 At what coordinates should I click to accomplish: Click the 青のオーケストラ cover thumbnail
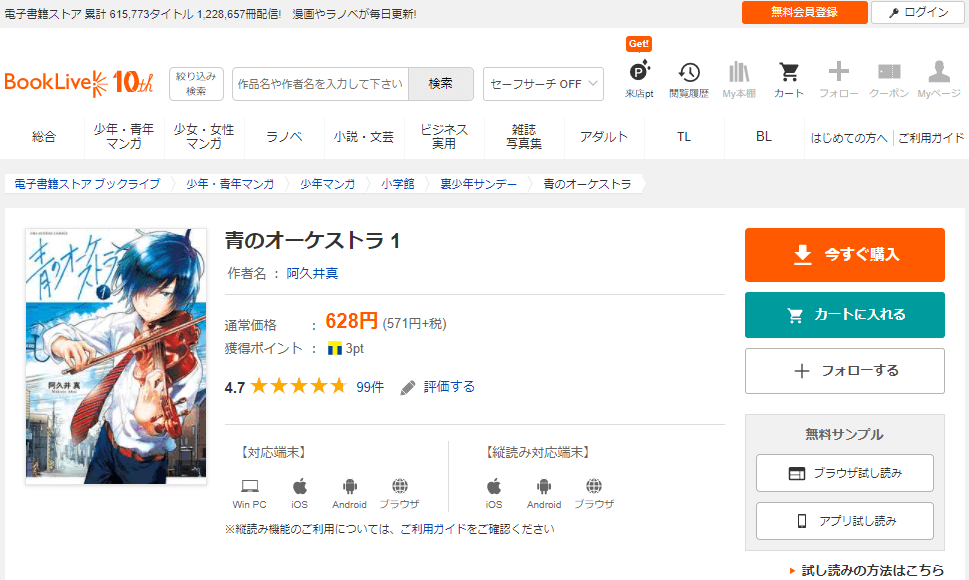(x=116, y=356)
